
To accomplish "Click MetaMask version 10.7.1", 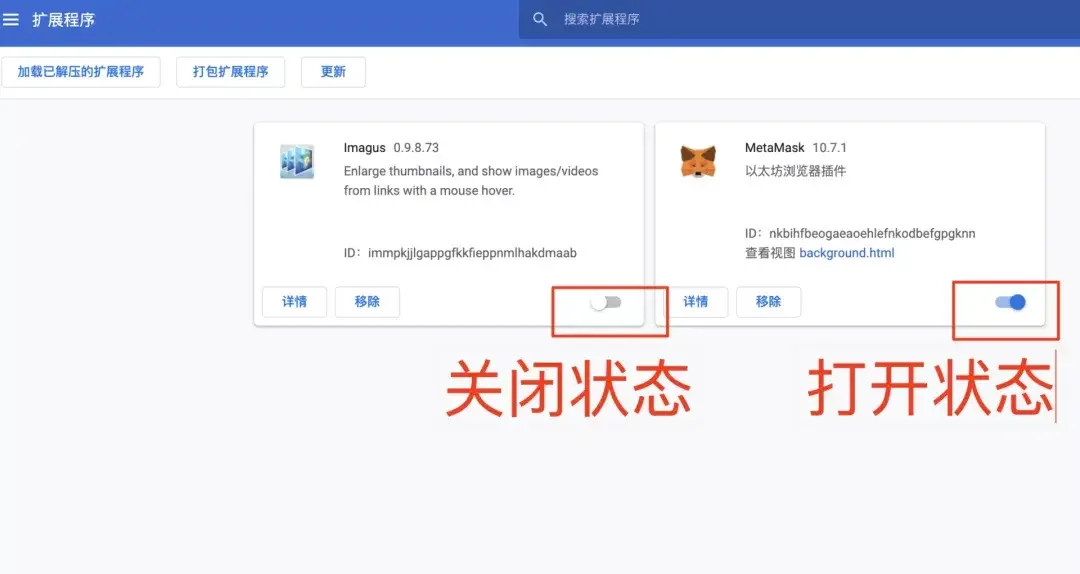I will click(x=829, y=147).
